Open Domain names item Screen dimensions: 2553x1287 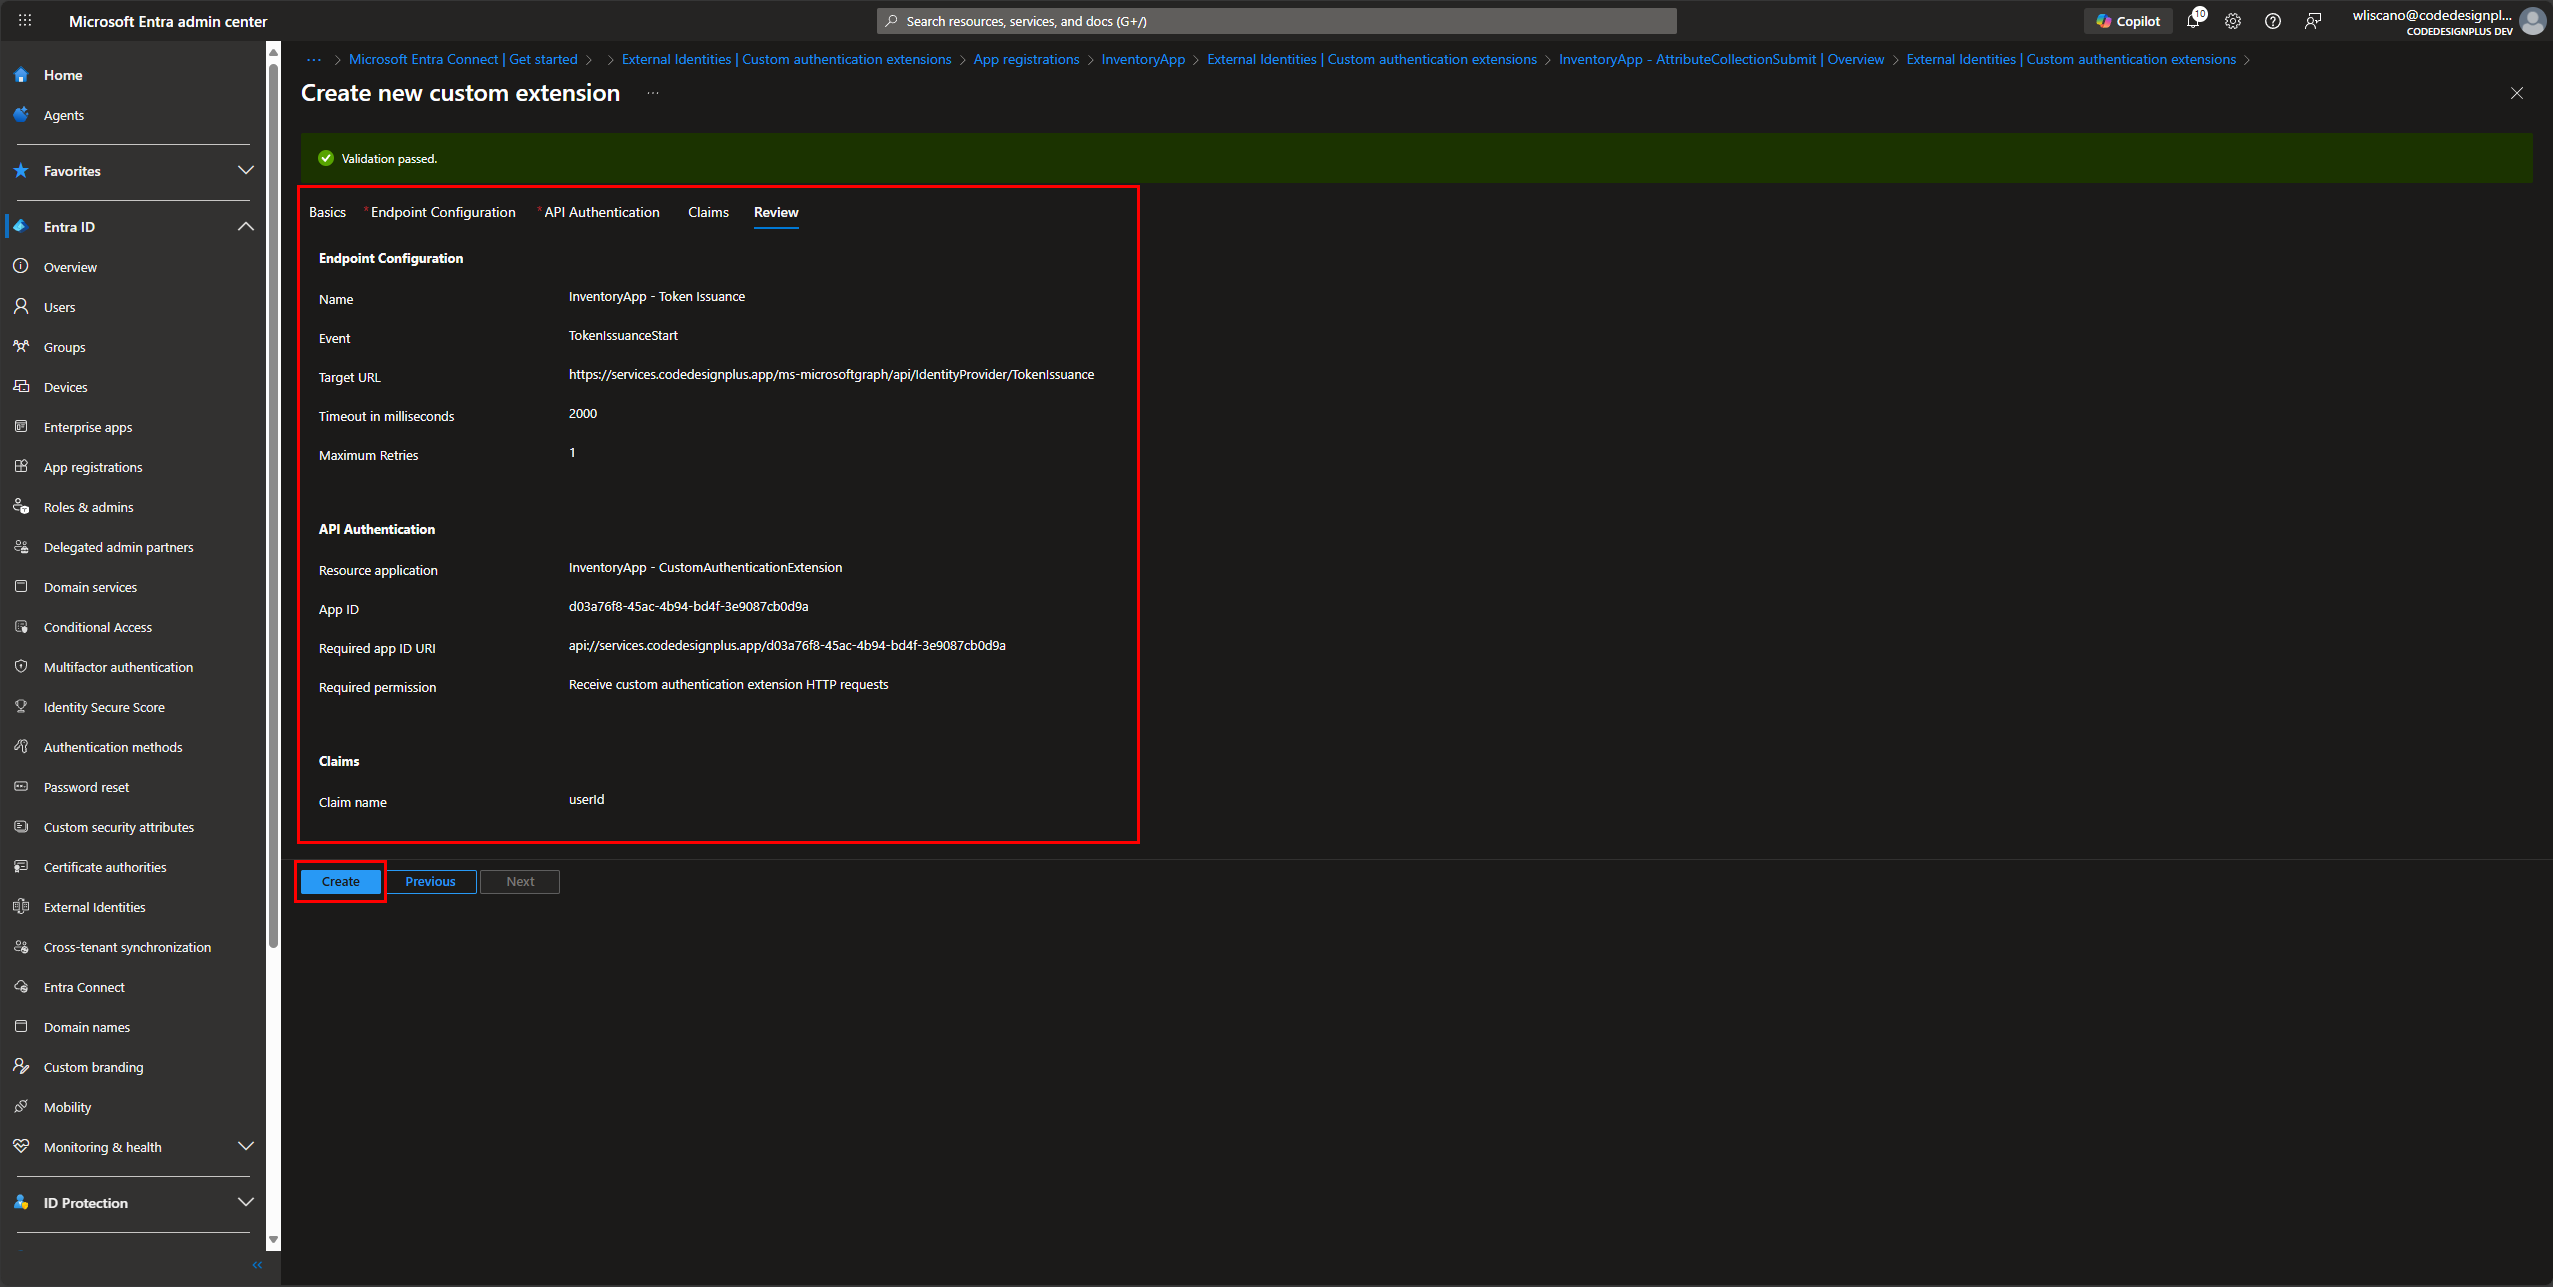(x=87, y=1027)
